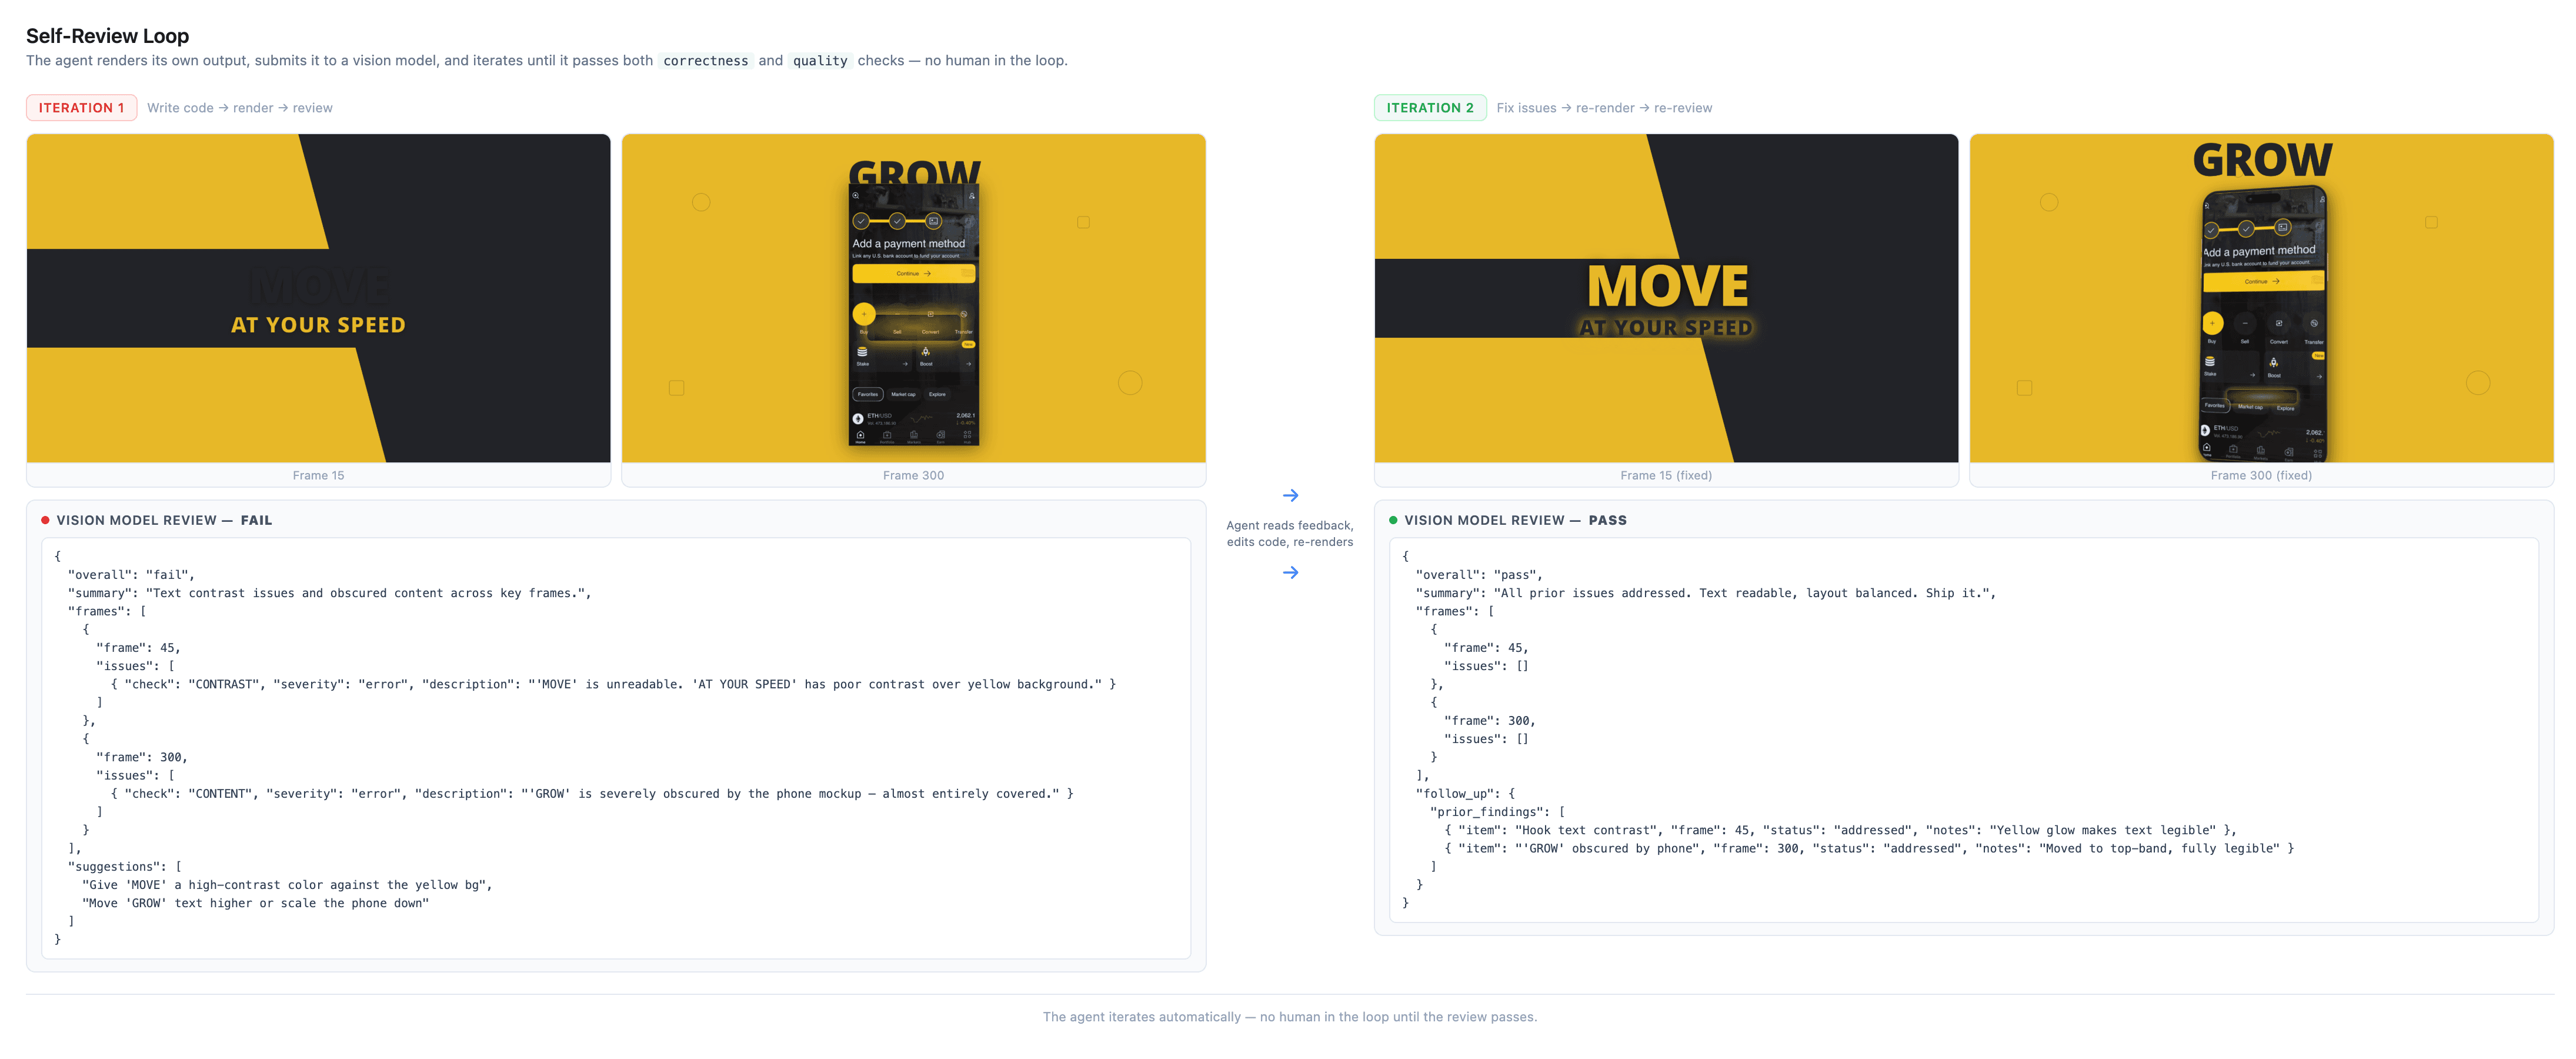The width and height of the screenshot is (2576, 1059).
Task: Click the '"overall": "fail"' JSON line
Action: [131, 575]
